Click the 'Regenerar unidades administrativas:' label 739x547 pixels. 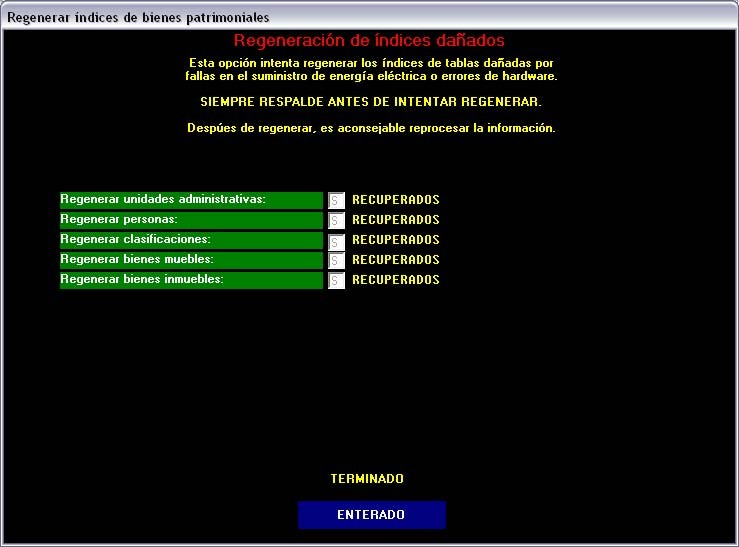(x=191, y=200)
